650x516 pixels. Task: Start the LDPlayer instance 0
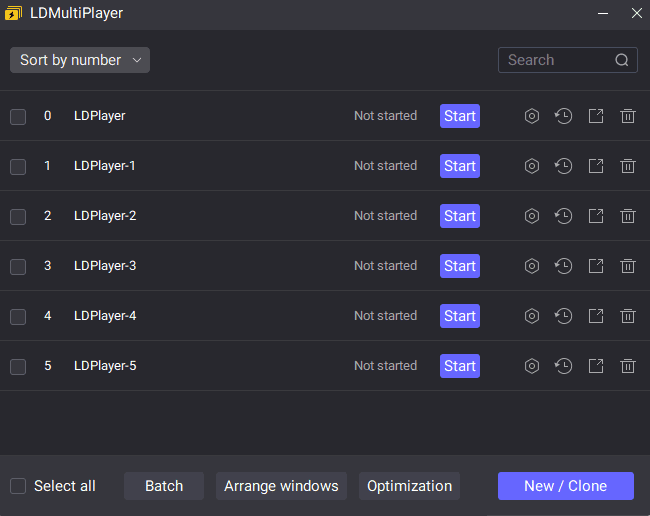tap(460, 116)
